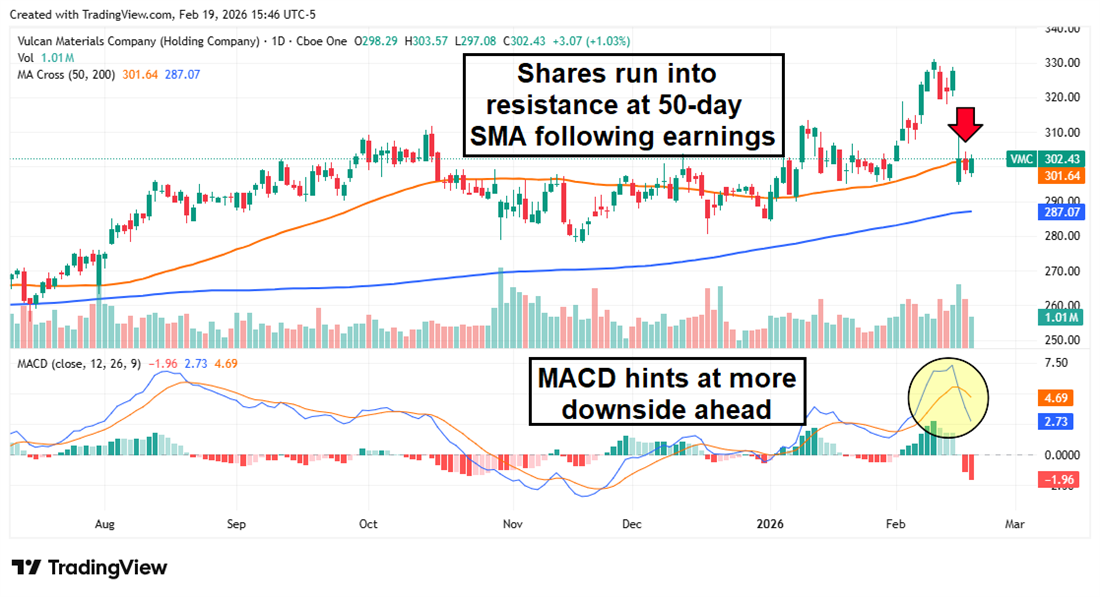The image size is (1100, 597).
Task: Click the 2026 label on the time axis
Action: (771, 524)
